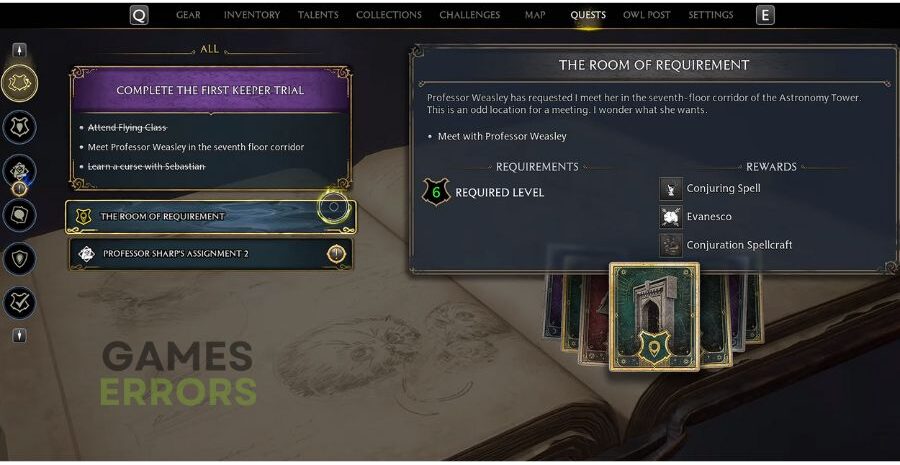Click the Conjuration Spellcraft reward icon
Viewport: 900px width, 465px height.
pos(670,245)
